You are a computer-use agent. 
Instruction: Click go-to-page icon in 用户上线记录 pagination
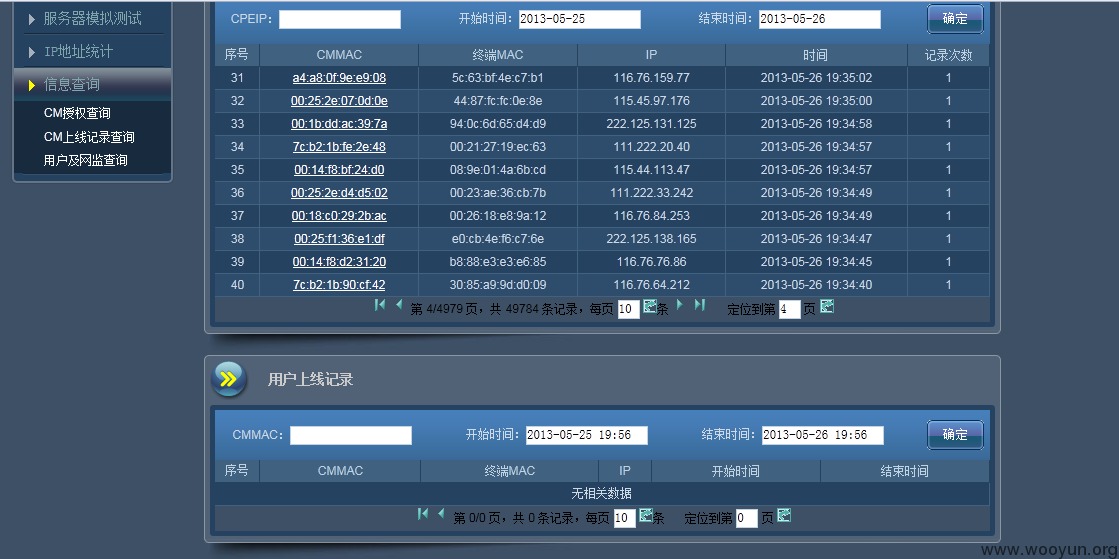(x=784, y=515)
